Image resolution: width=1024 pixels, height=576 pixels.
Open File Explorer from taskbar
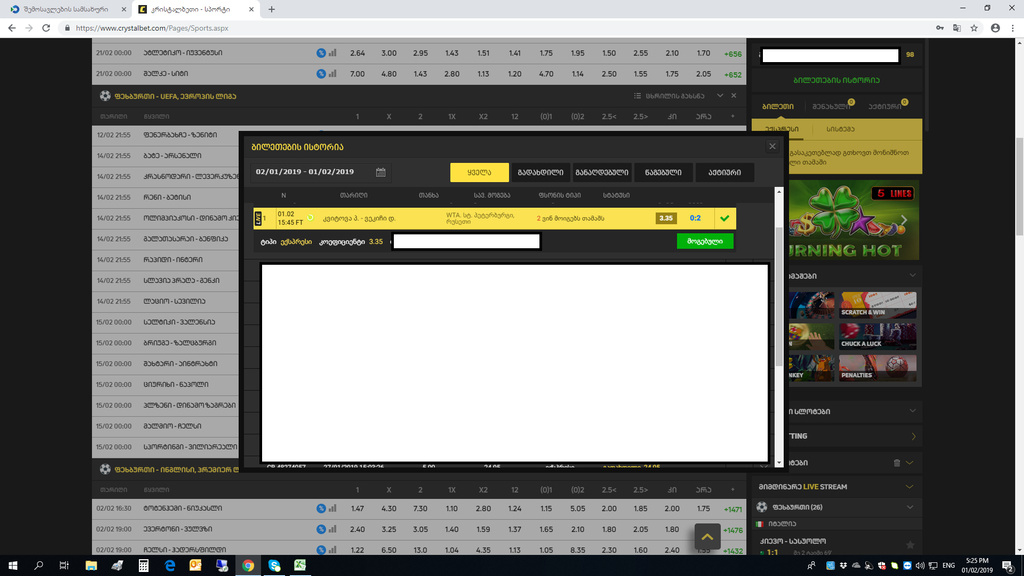91,566
